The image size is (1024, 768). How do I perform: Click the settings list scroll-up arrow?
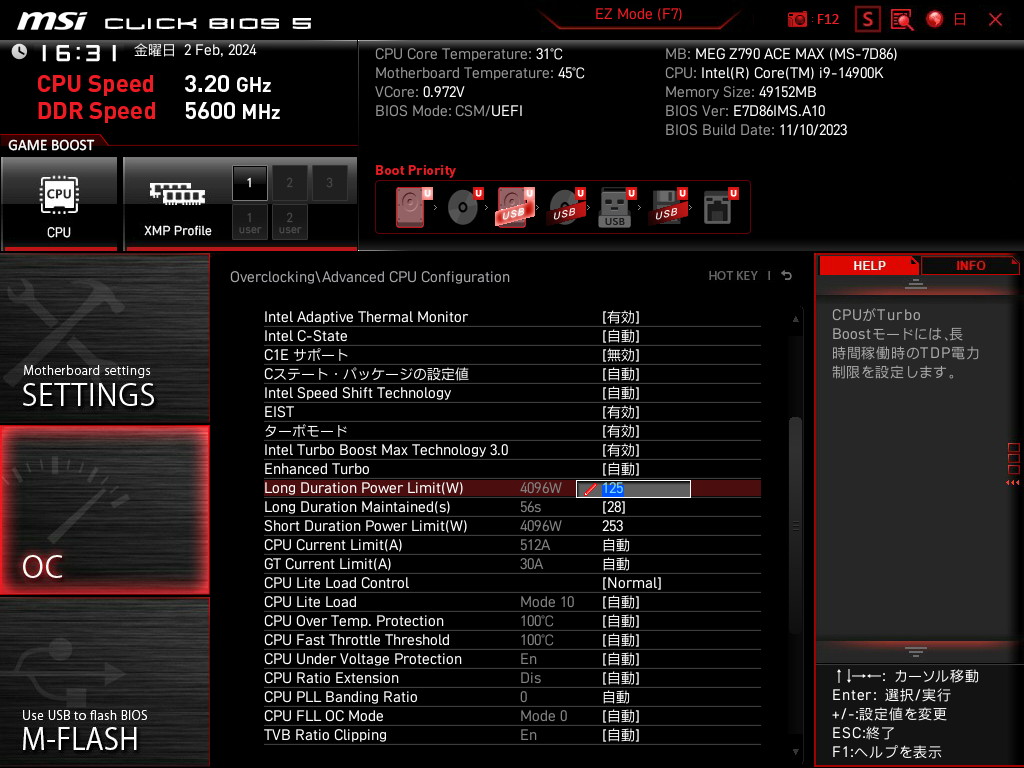(795, 319)
